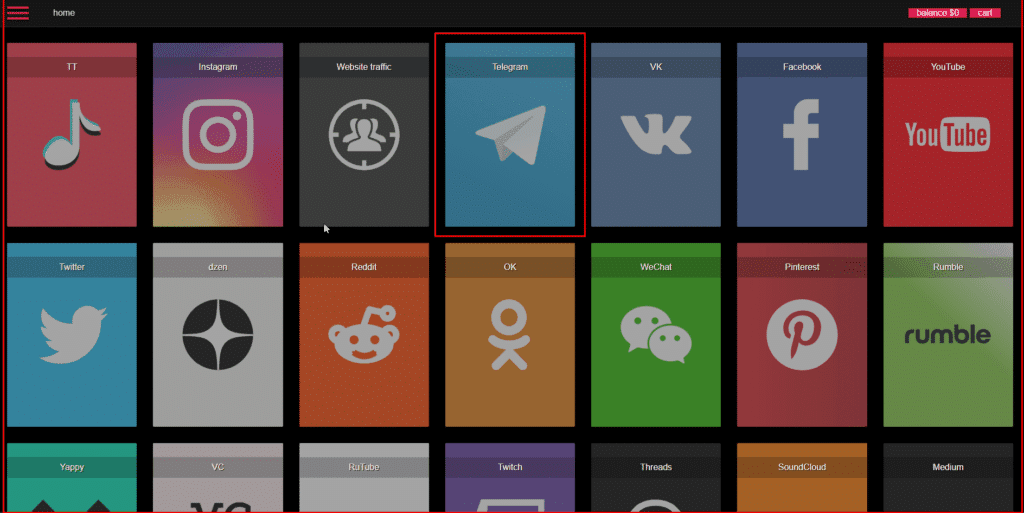This screenshot has height=513, width=1024.
Task: Open the VK logo tile
Action: 655,134
